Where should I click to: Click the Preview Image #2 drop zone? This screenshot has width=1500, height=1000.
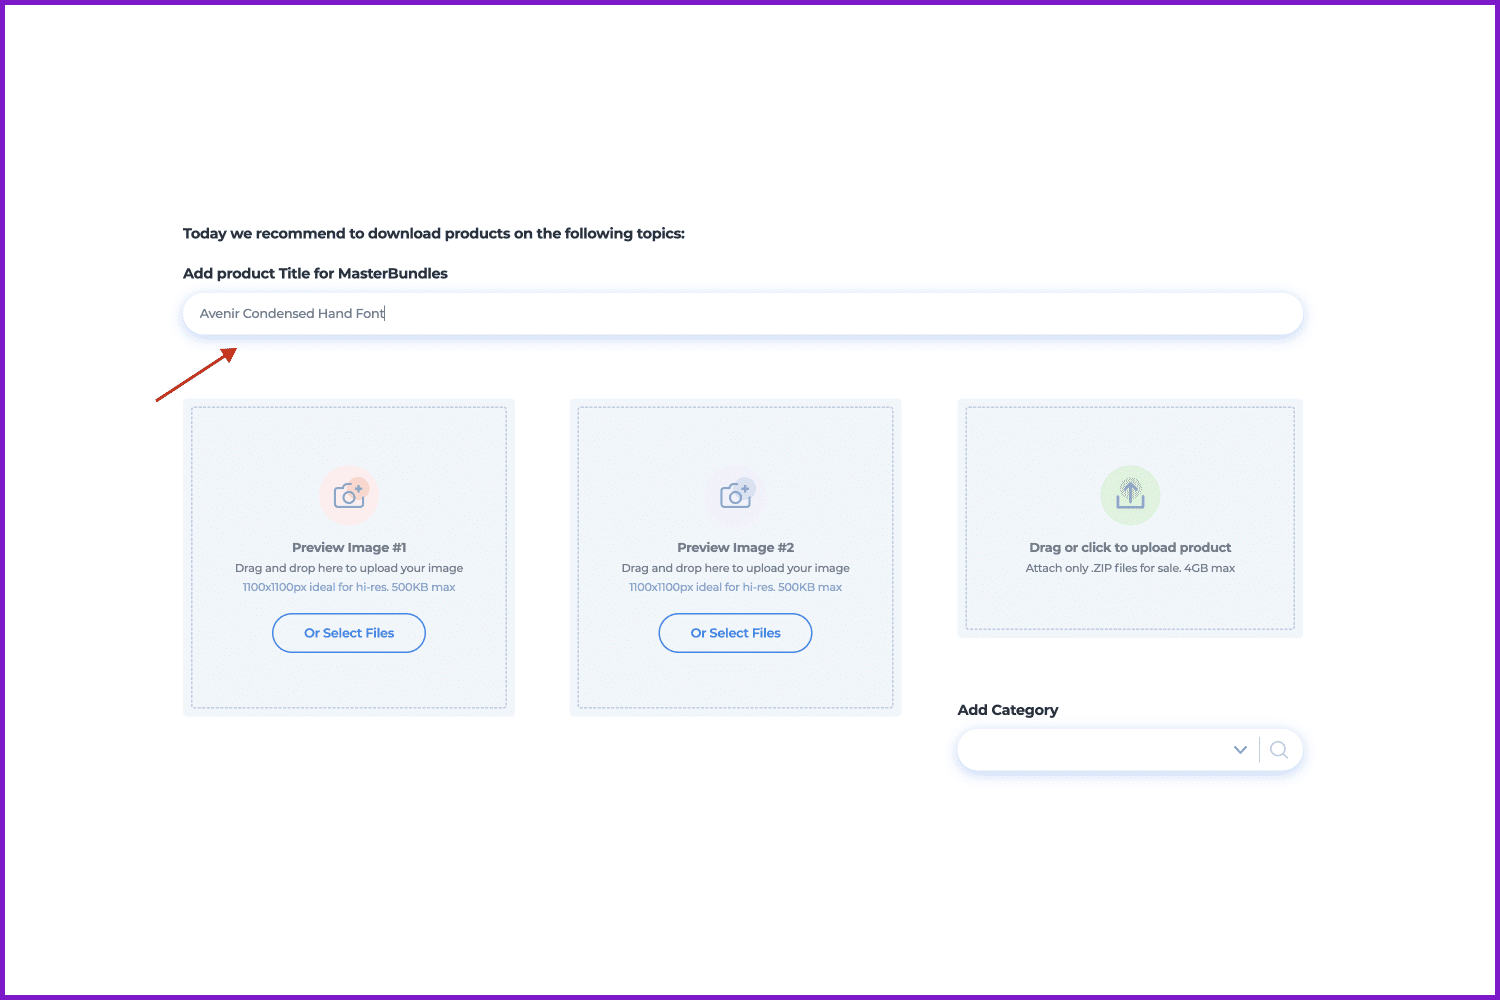pyautogui.click(x=736, y=558)
